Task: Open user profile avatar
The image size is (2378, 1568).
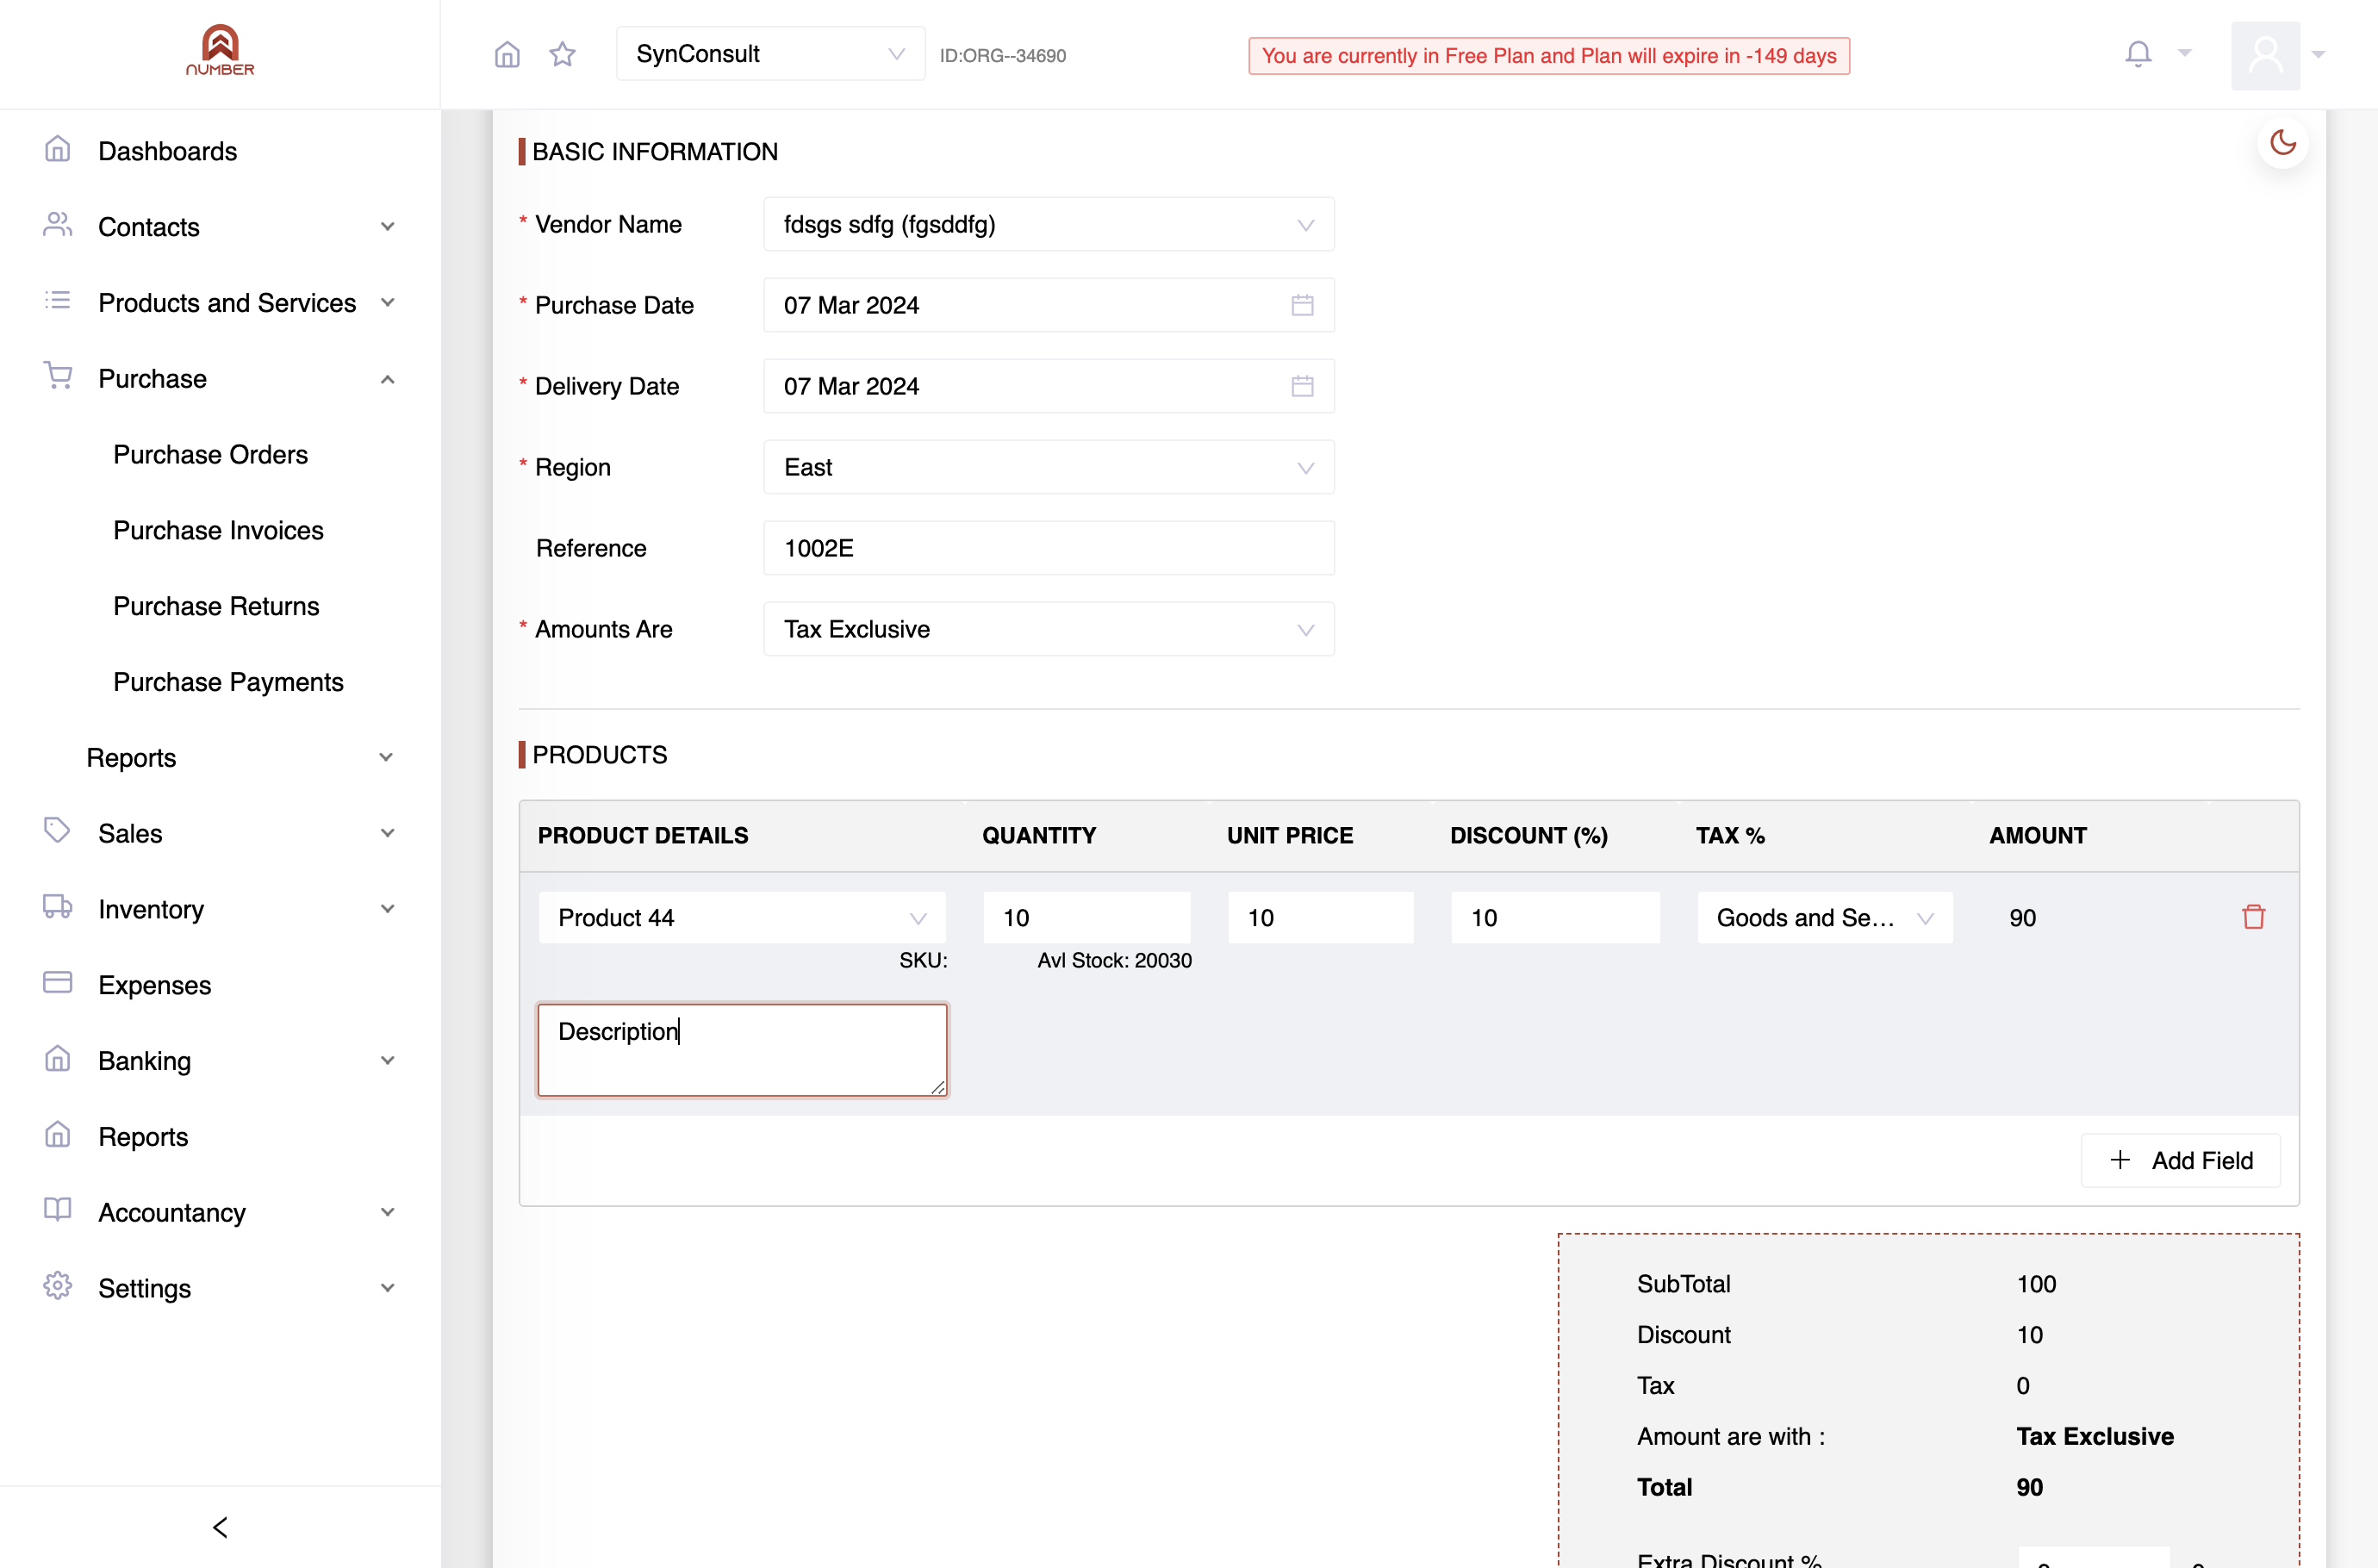Action: pyautogui.click(x=2265, y=55)
